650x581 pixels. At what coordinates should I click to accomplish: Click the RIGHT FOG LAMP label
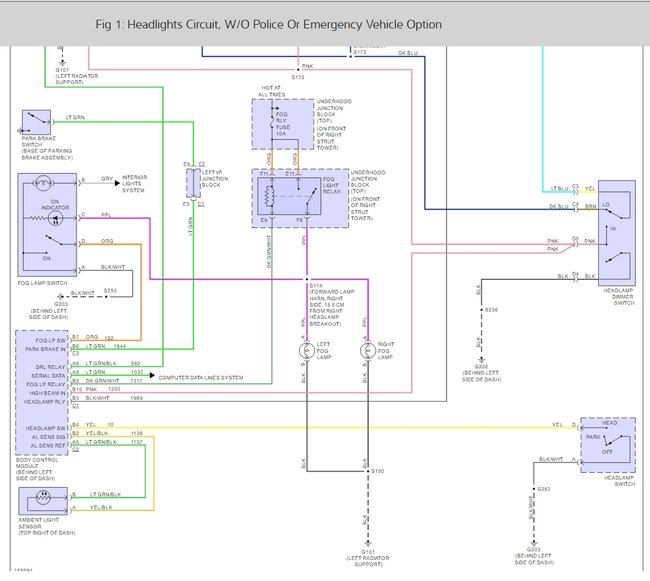point(386,351)
